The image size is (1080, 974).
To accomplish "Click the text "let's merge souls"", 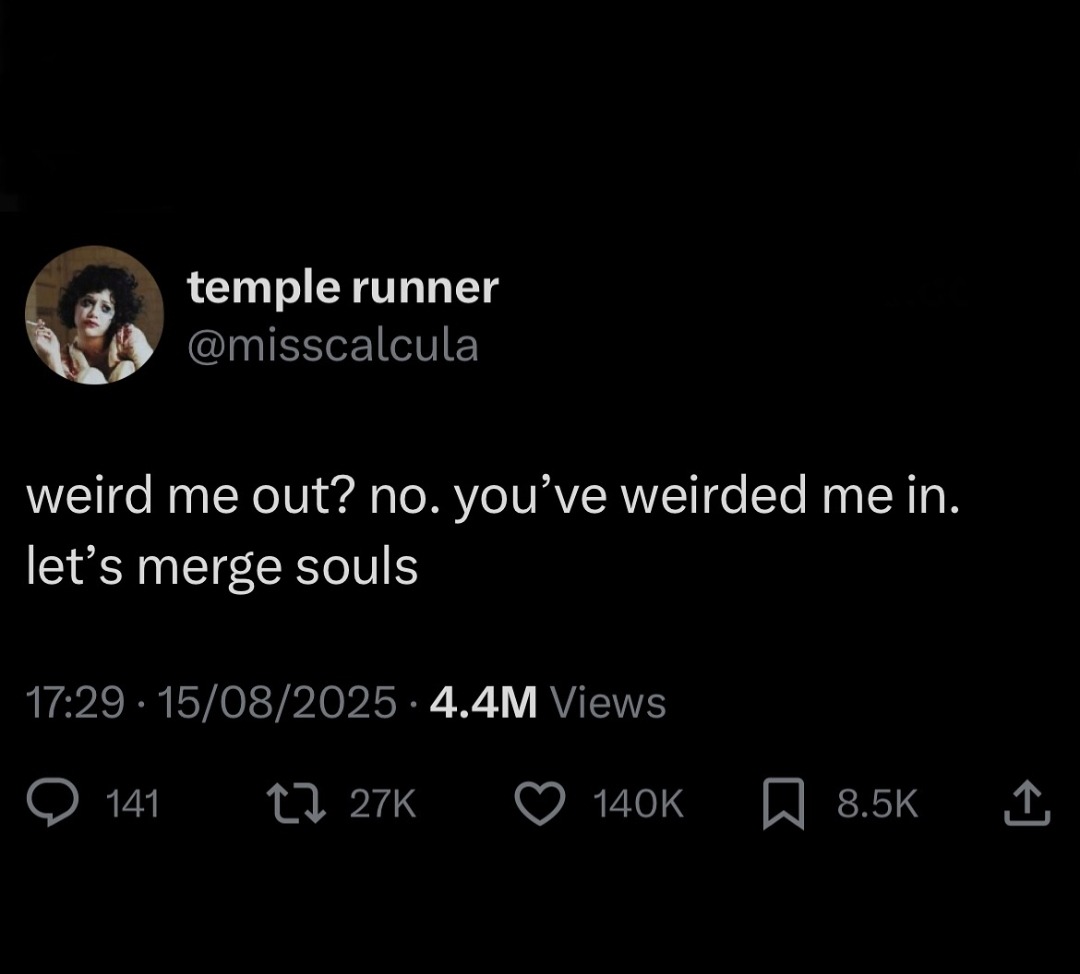I will [222, 567].
